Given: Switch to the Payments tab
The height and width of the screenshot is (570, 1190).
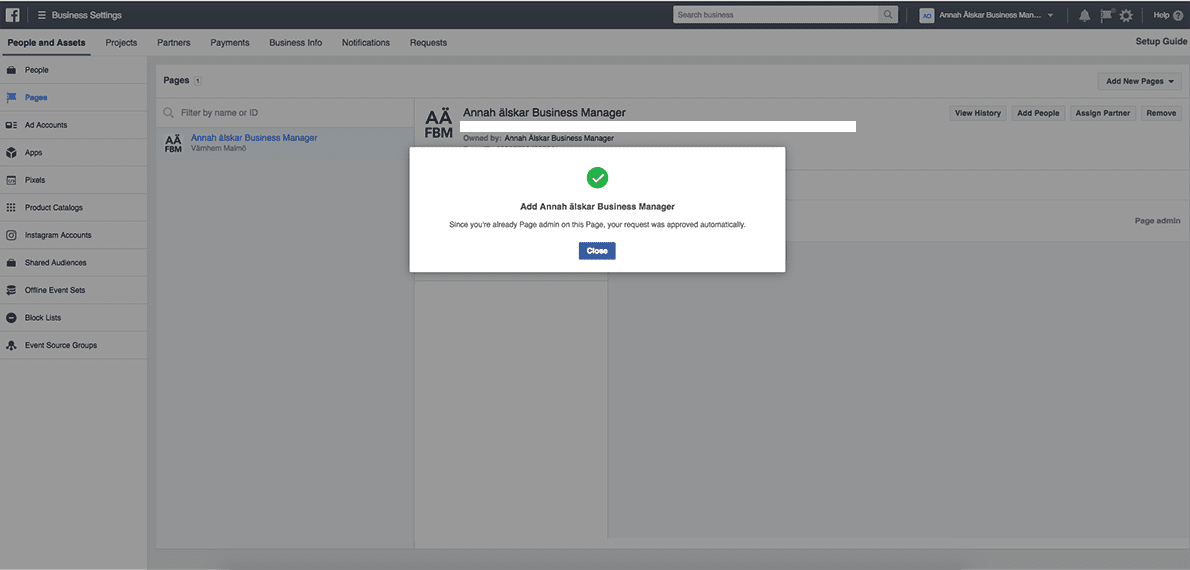Looking at the screenshot, I should pyautogui.click(x=230, y=43).
